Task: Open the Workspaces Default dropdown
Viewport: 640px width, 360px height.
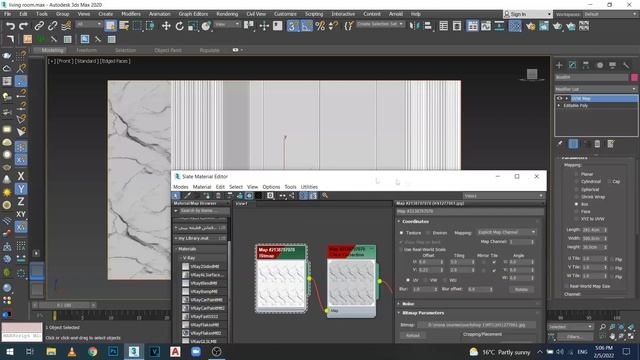Action: point(610,14)
